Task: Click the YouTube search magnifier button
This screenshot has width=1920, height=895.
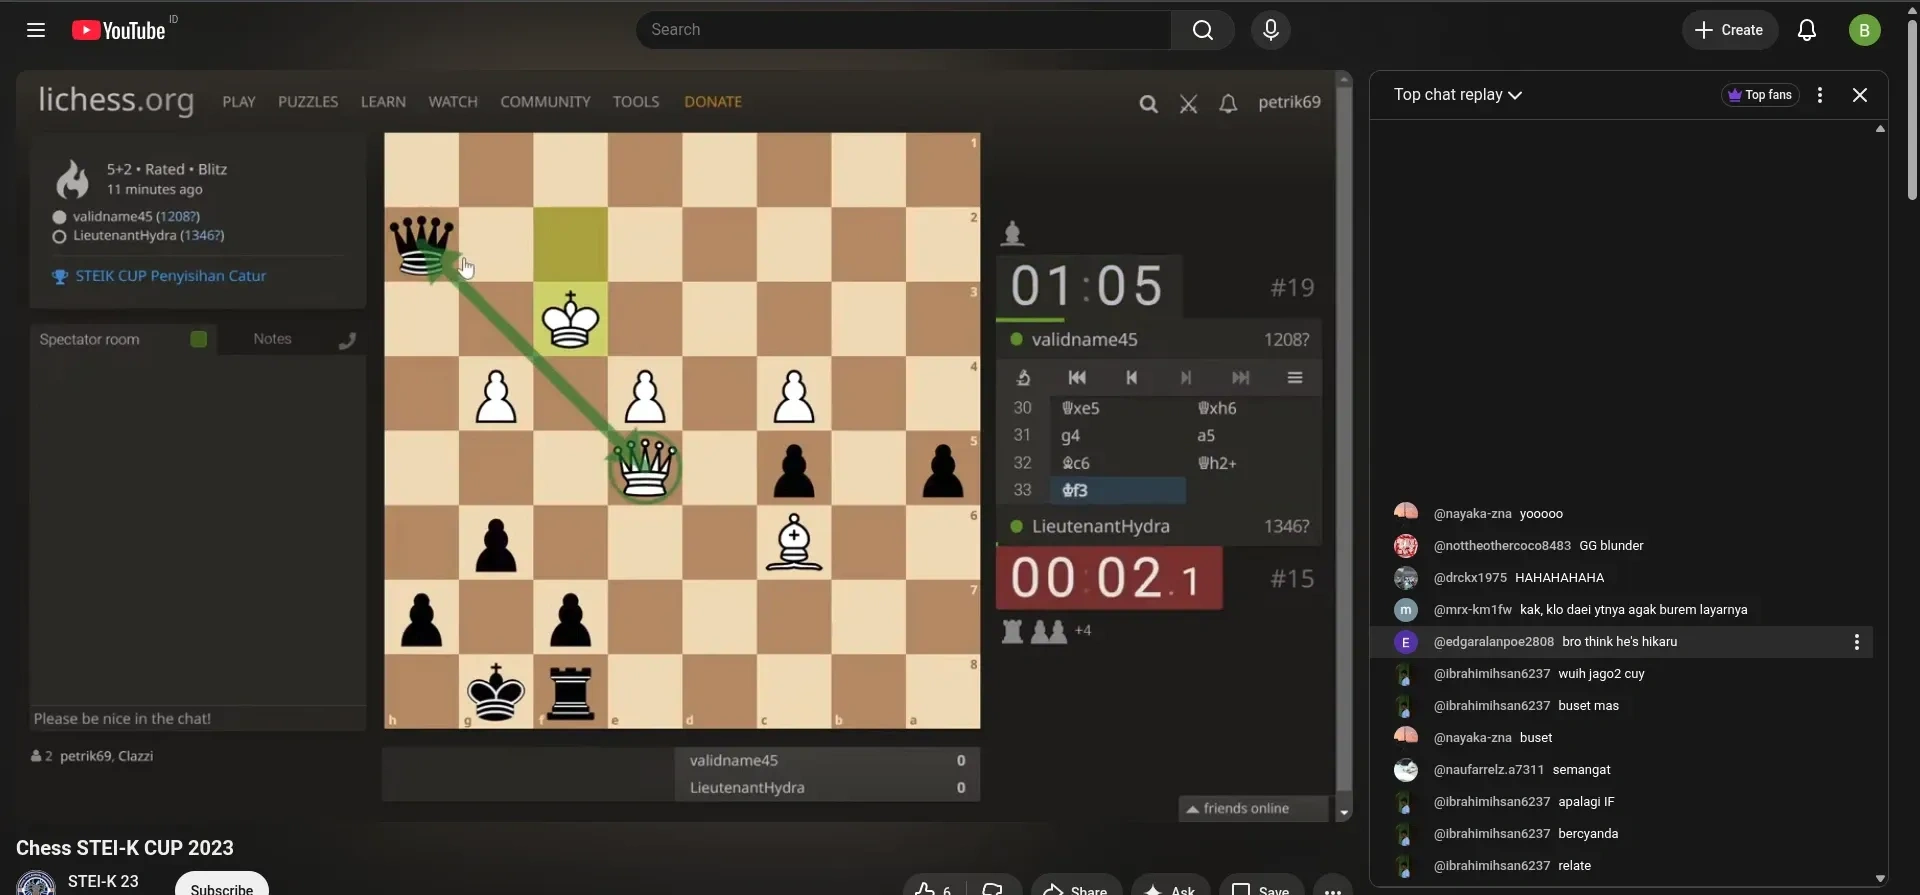Action: 1203,30
